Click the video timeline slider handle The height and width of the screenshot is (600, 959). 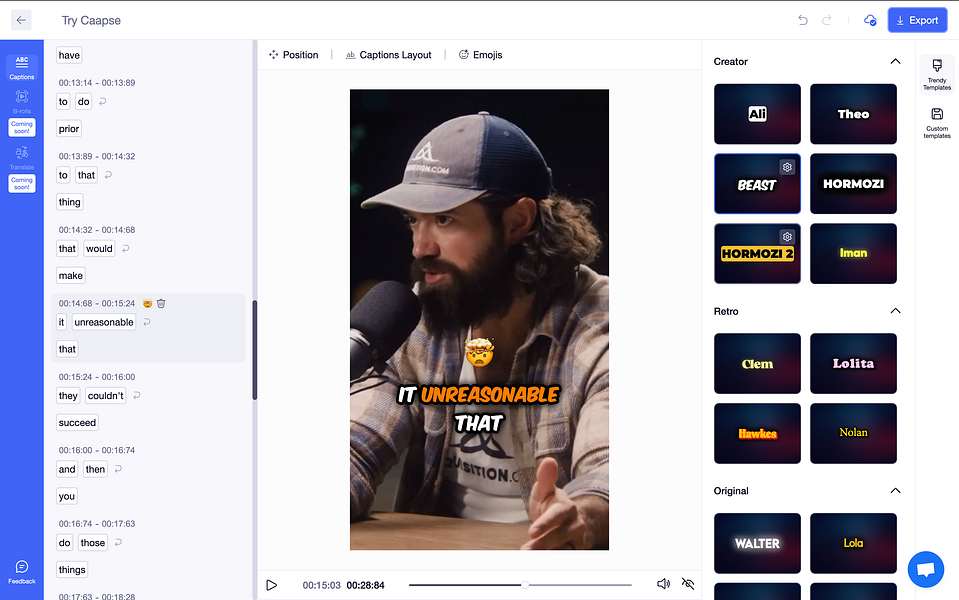(525, 585)
